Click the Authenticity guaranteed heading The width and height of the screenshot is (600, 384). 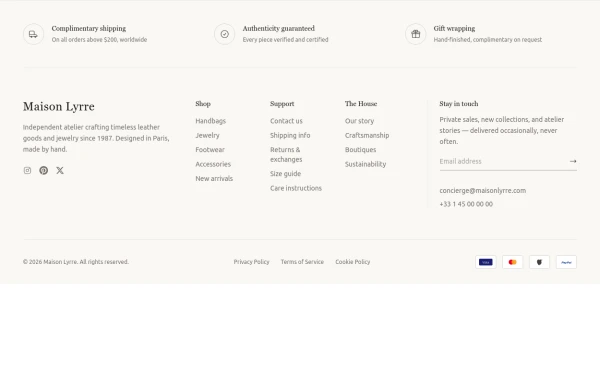279,28
